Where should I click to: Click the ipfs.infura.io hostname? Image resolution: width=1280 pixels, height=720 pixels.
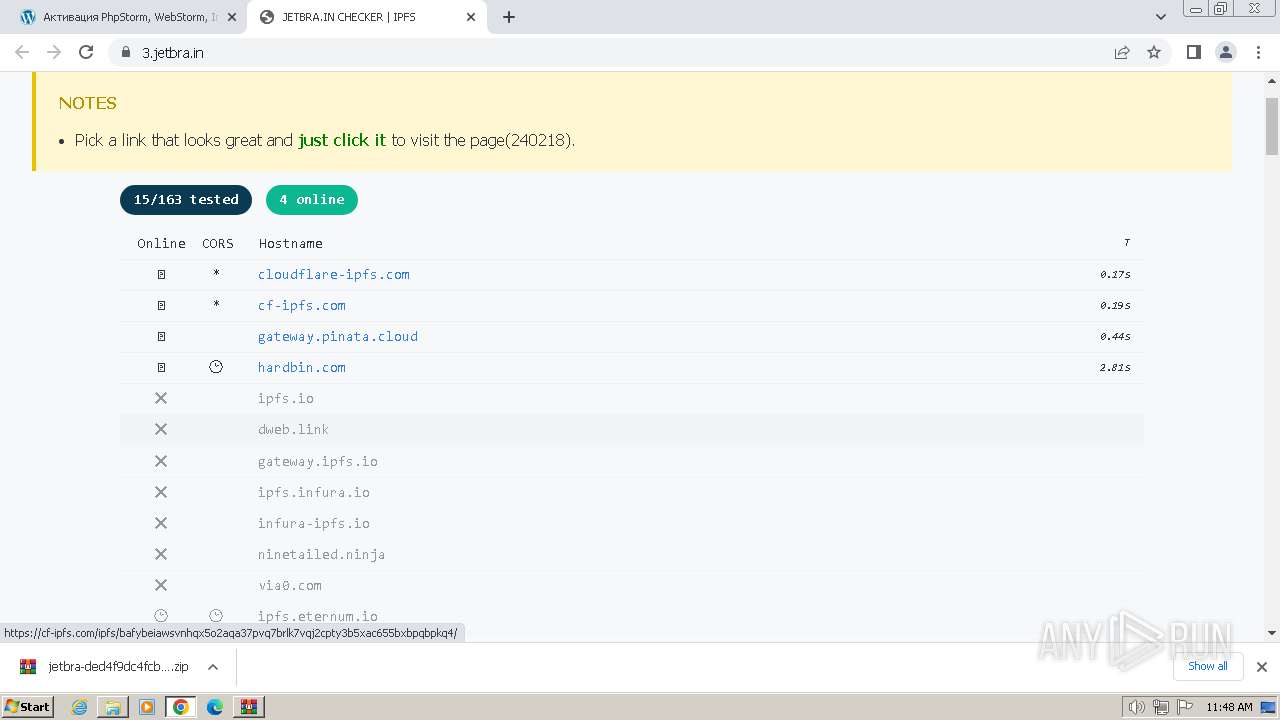[x=314, y=492]
